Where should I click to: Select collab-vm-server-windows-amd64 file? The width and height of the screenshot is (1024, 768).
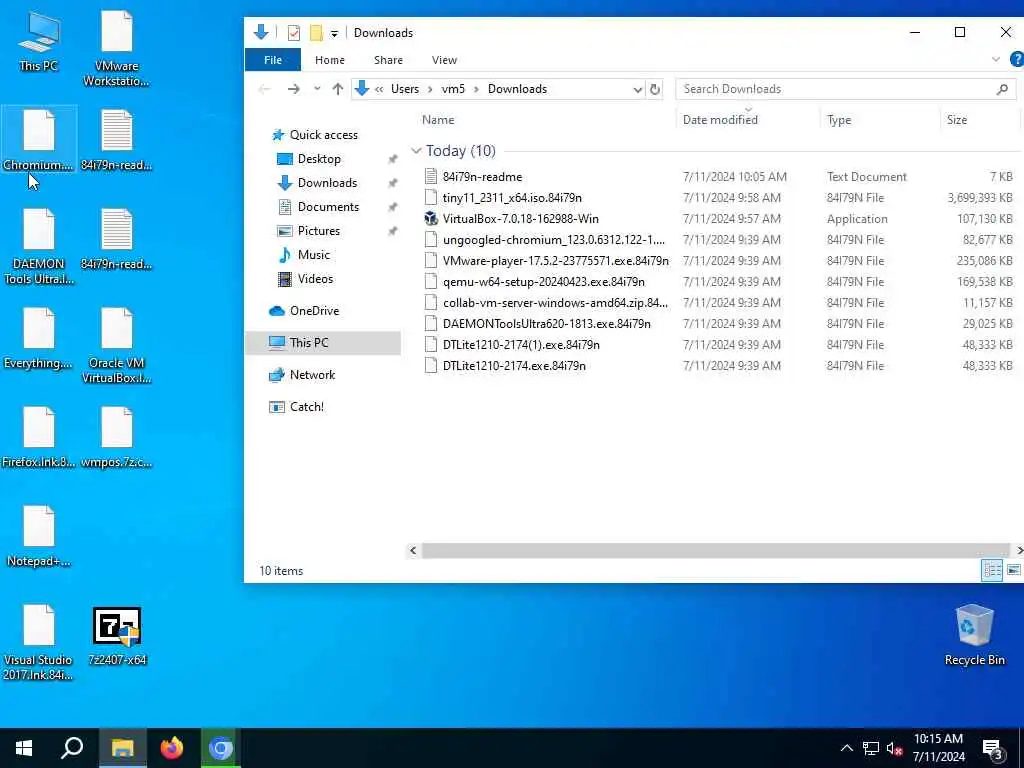pos(718,302)
